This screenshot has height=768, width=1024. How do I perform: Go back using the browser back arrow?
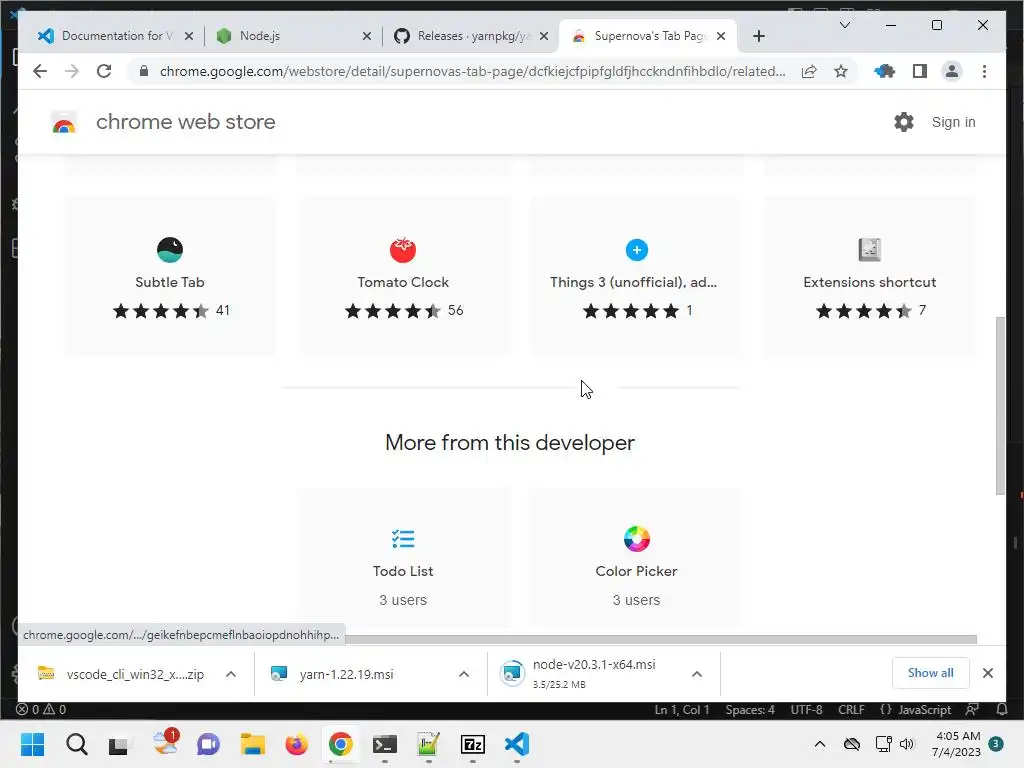40,71
